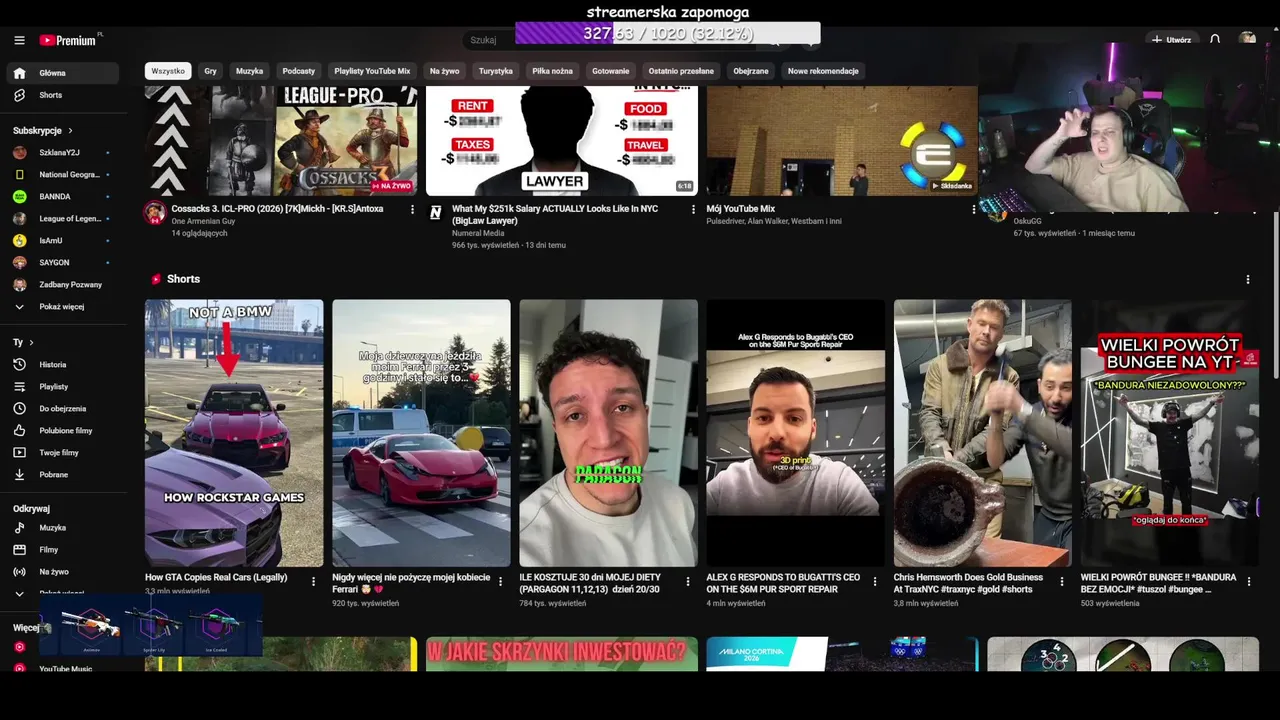
Task: Select the Na żywo filter chip
Action: pyautogui.click(x=444, y=71)
